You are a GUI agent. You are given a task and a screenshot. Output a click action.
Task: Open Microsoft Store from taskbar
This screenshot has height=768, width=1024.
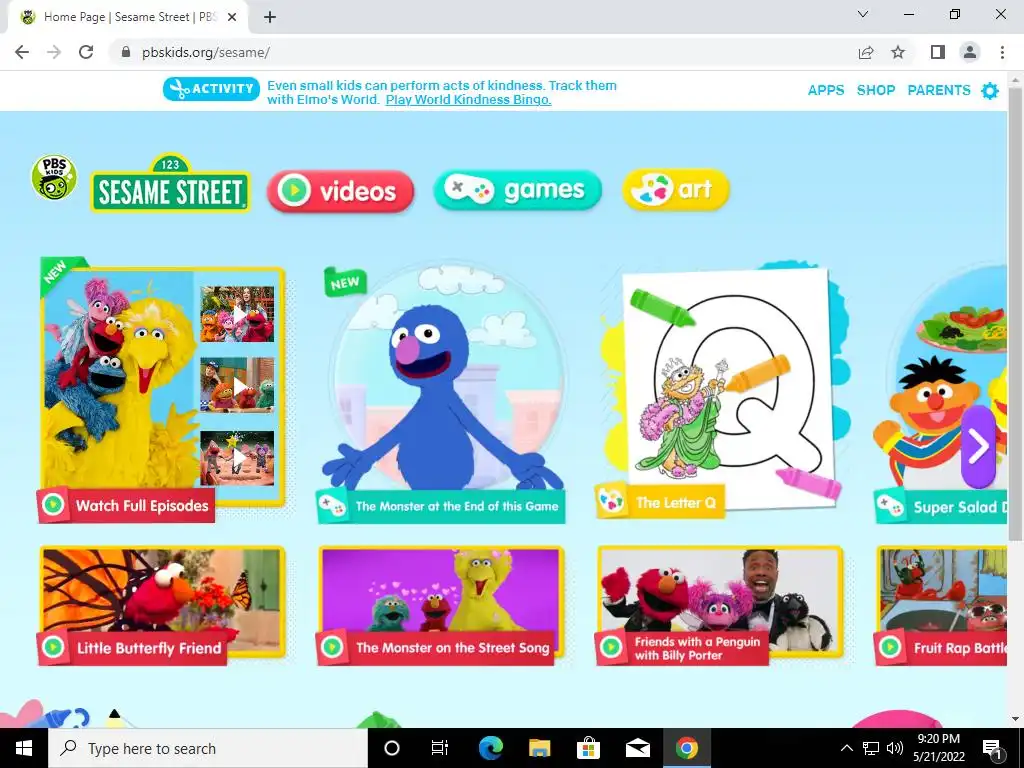(588, 748)
